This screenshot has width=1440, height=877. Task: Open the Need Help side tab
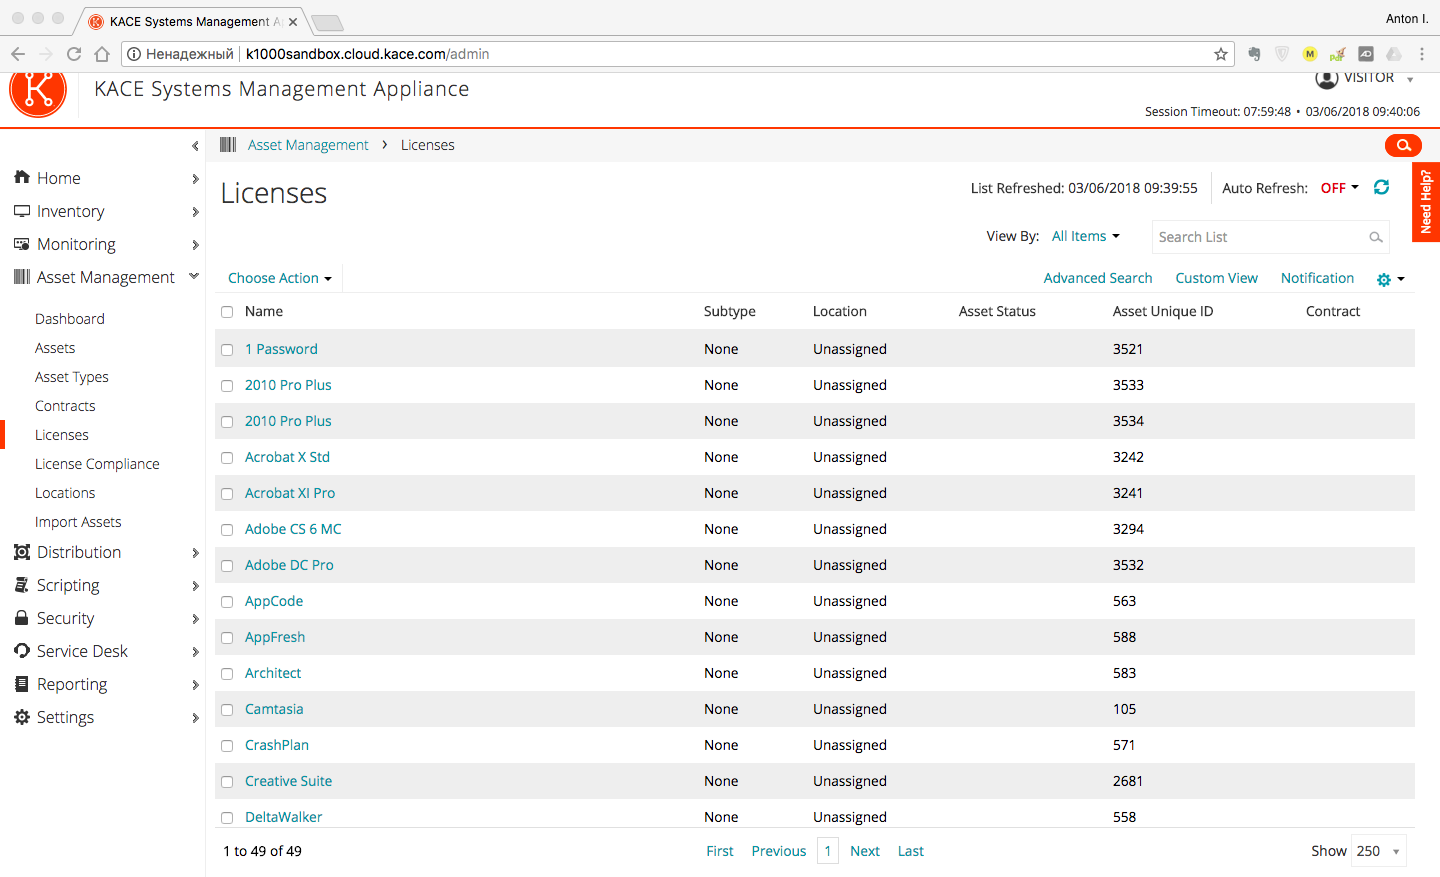tap(1426, 202)
